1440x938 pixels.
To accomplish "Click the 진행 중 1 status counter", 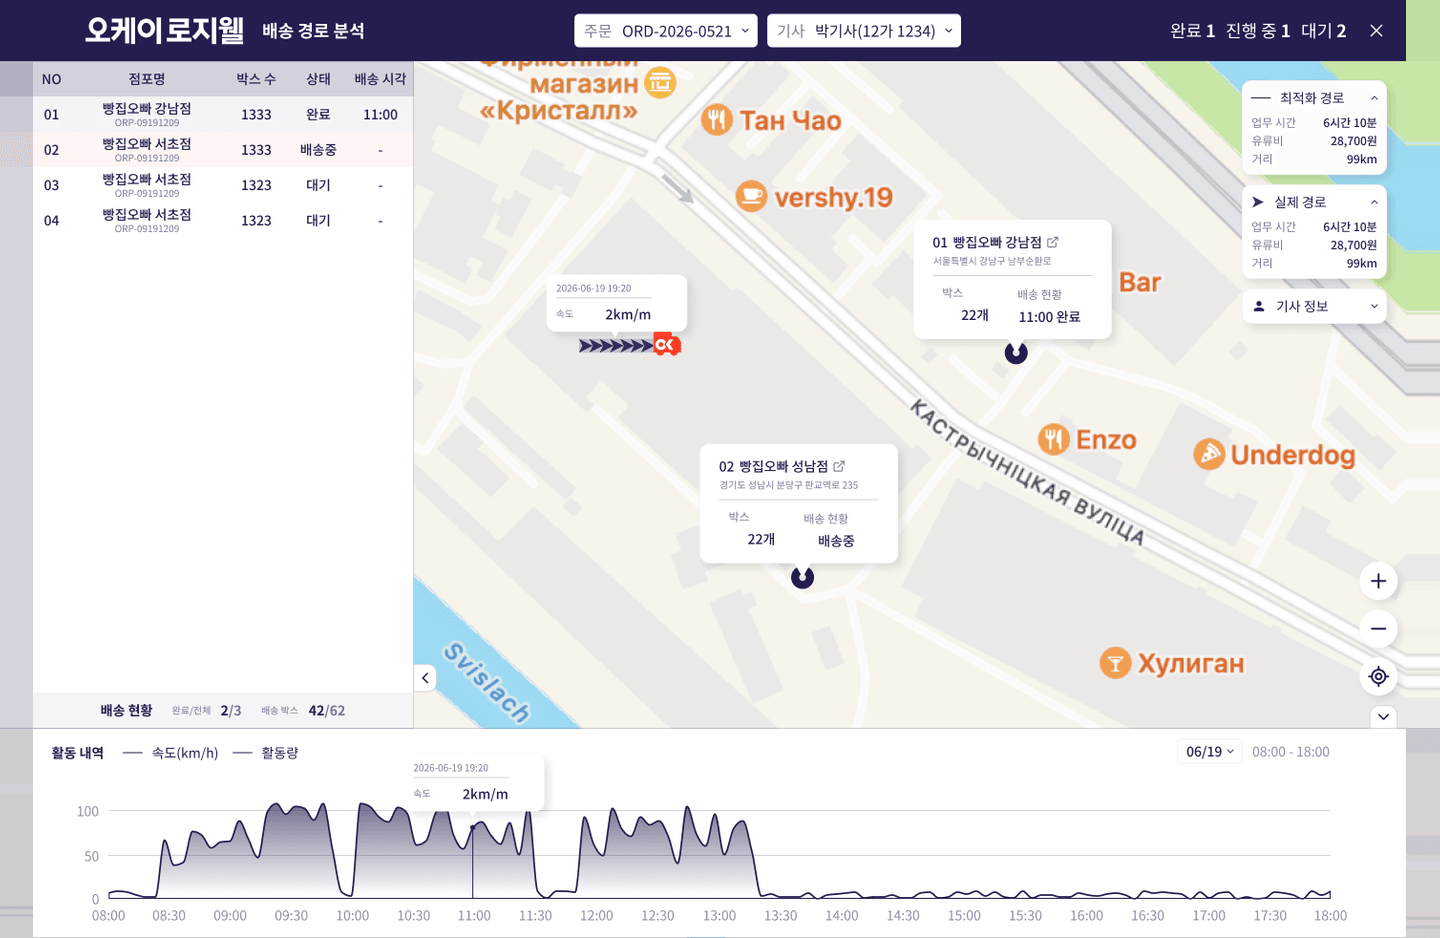I will pyautogui.click(x=1258, y=31).
